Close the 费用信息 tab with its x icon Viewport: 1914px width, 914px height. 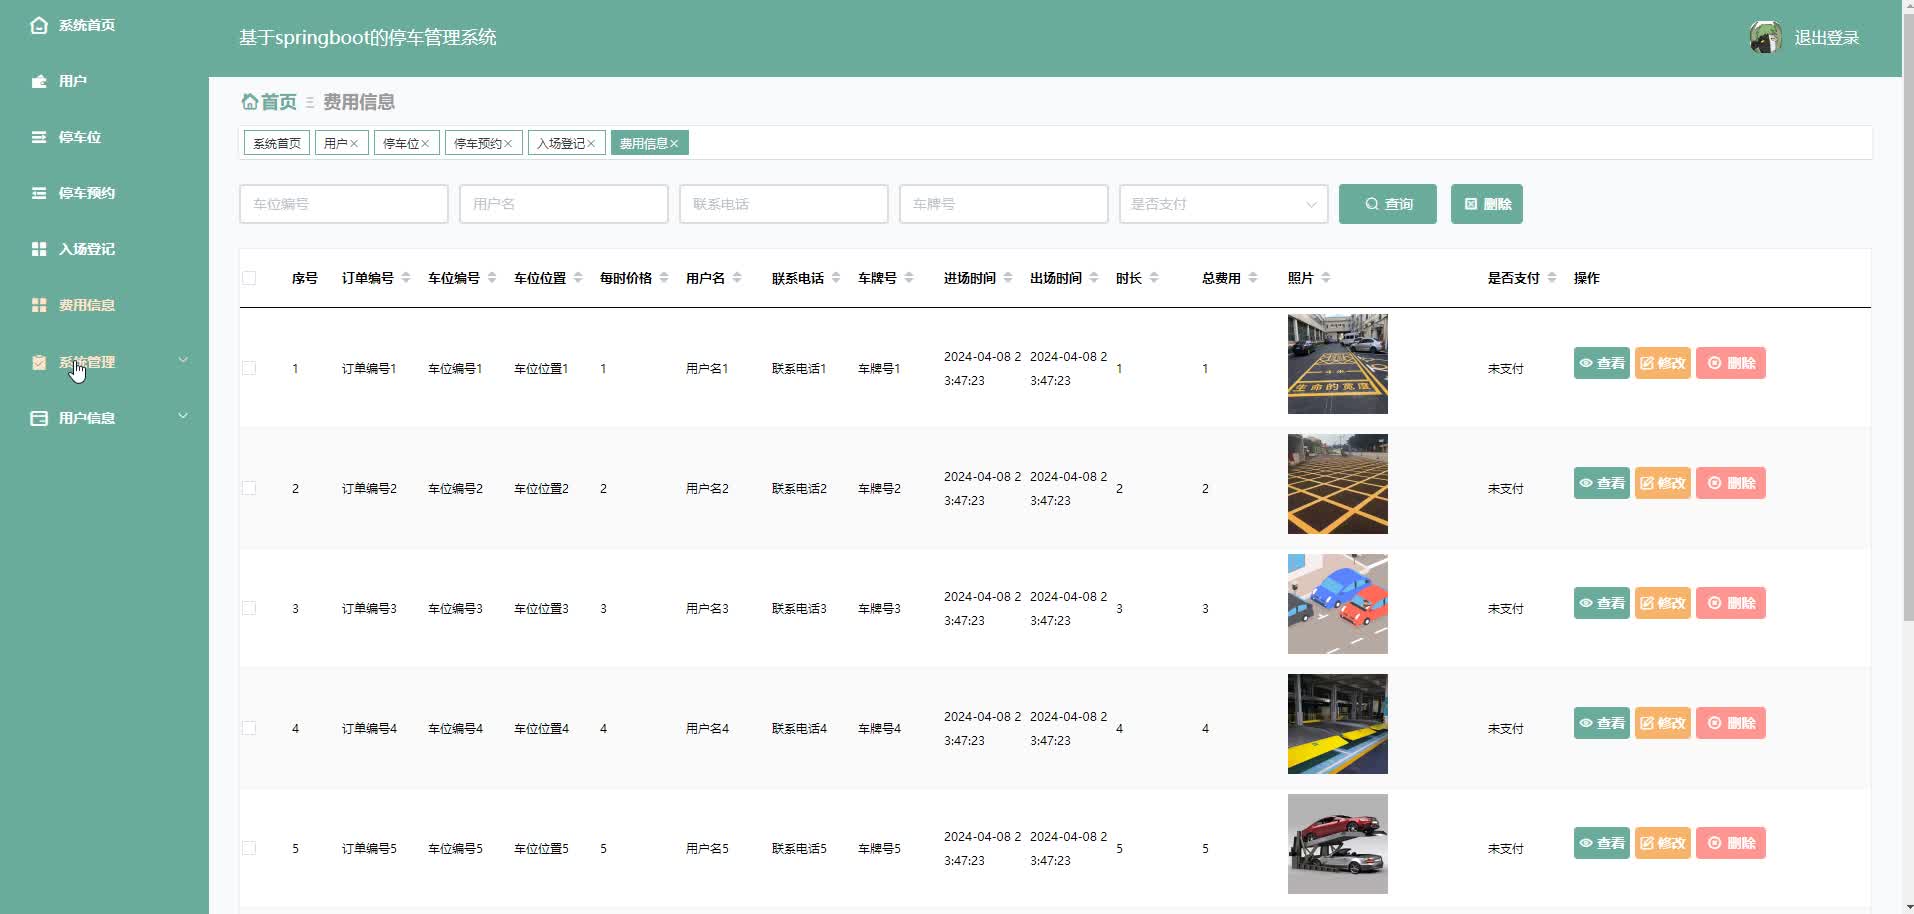point(674,144)
